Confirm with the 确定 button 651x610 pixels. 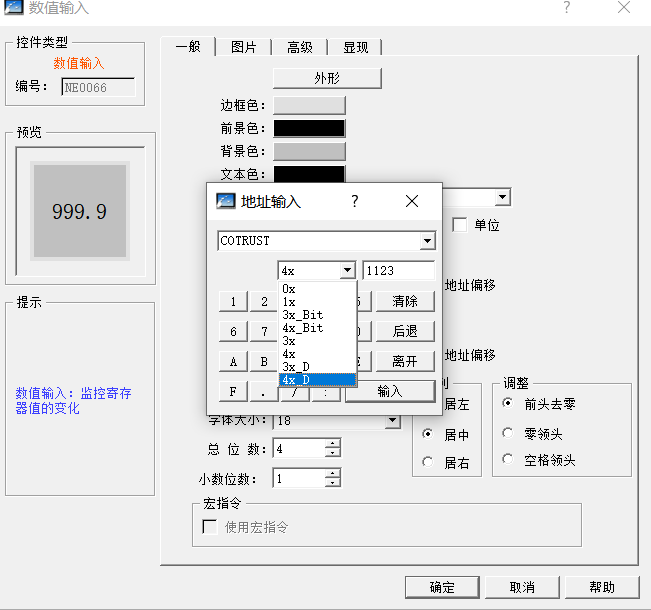click(x=442, y=587)
